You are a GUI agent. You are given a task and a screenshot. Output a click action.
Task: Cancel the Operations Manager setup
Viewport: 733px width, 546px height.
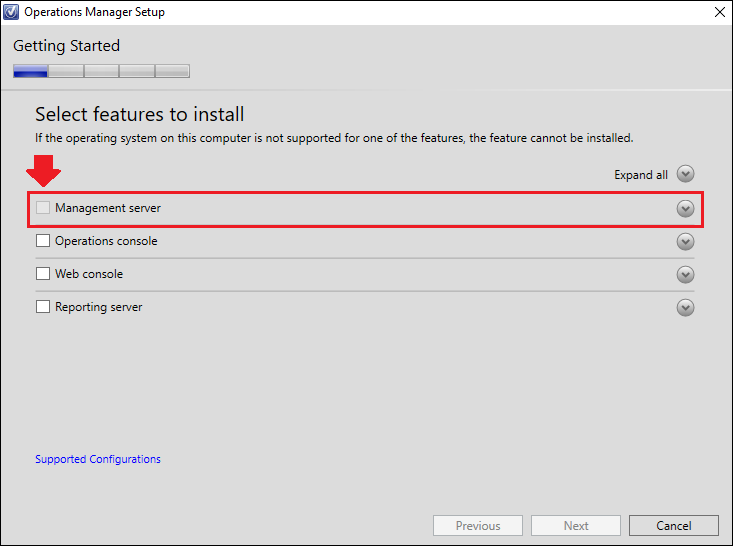tap(674, 525)
